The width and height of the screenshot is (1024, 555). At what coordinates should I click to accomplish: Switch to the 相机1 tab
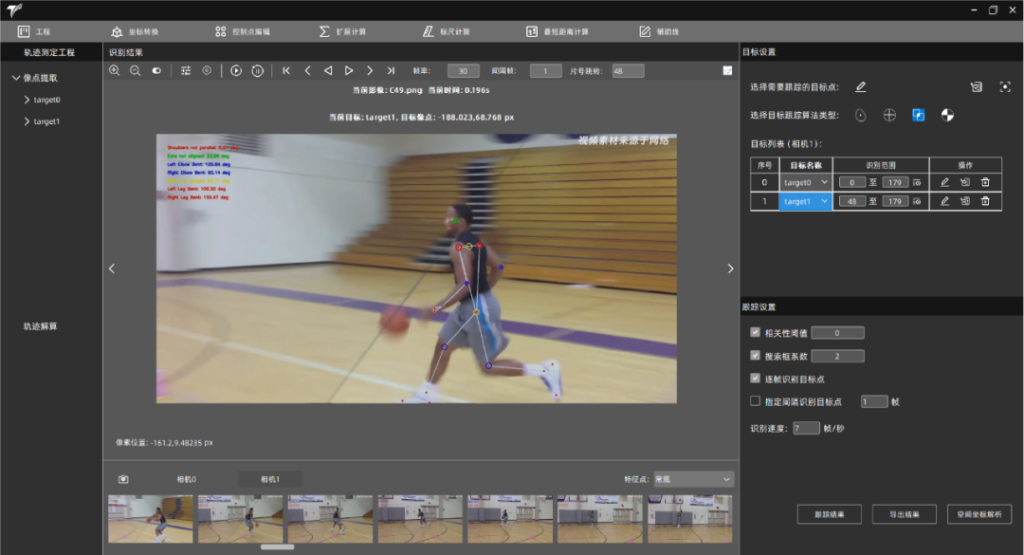[x=270, y=479]
